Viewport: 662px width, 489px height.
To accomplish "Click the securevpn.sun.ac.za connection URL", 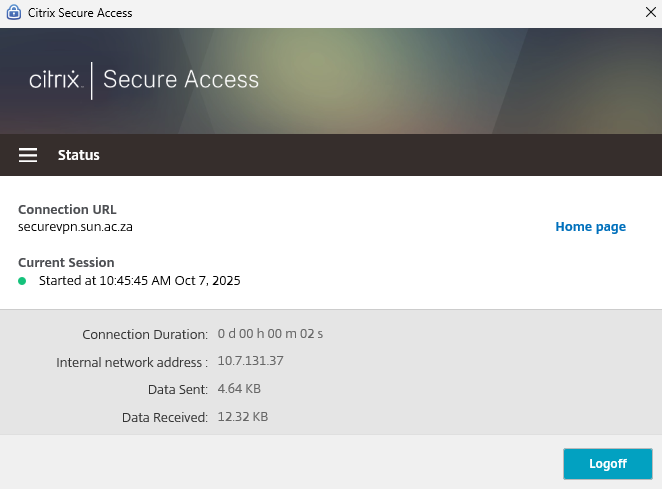I will pyautogui.click(x=76, y=227).
